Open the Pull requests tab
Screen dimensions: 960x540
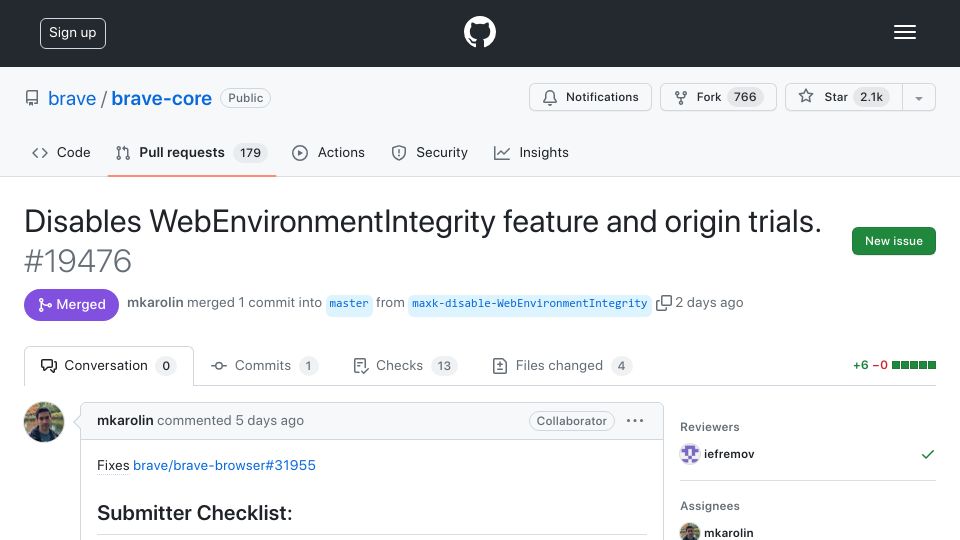[x=192, y=152]
